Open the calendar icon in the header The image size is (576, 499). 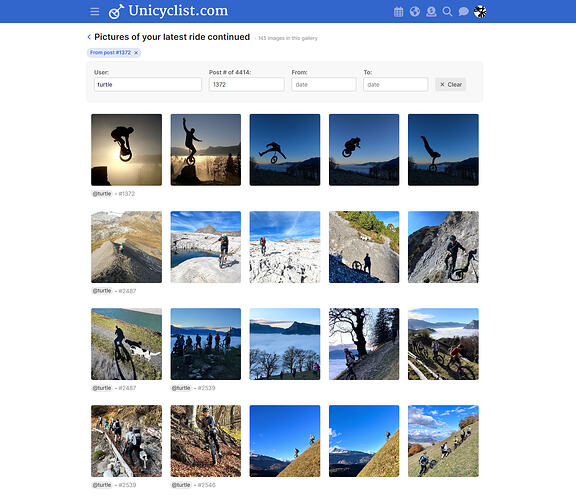(399, 12)
